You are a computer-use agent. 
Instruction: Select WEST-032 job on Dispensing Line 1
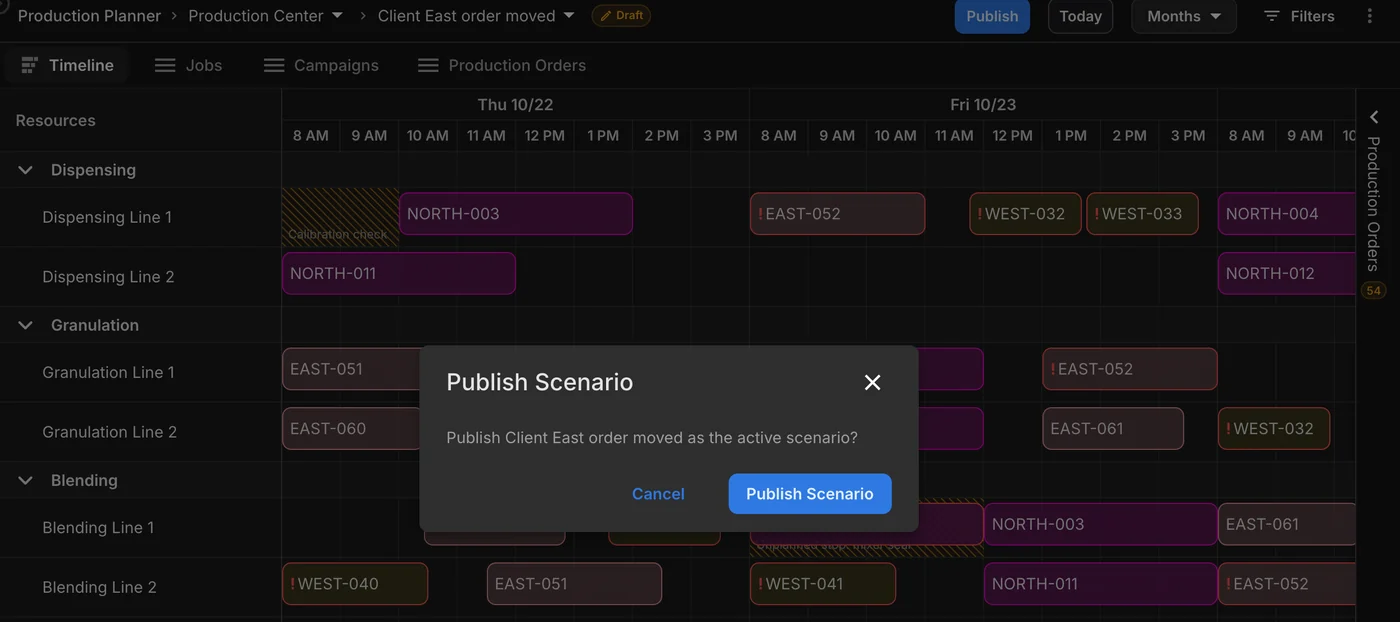pyautogui.click(x=1025, y=213)
